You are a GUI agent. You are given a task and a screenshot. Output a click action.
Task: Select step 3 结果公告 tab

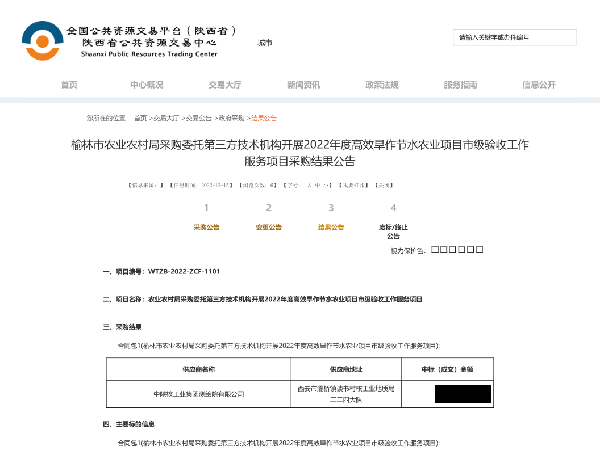click(331, 227)
